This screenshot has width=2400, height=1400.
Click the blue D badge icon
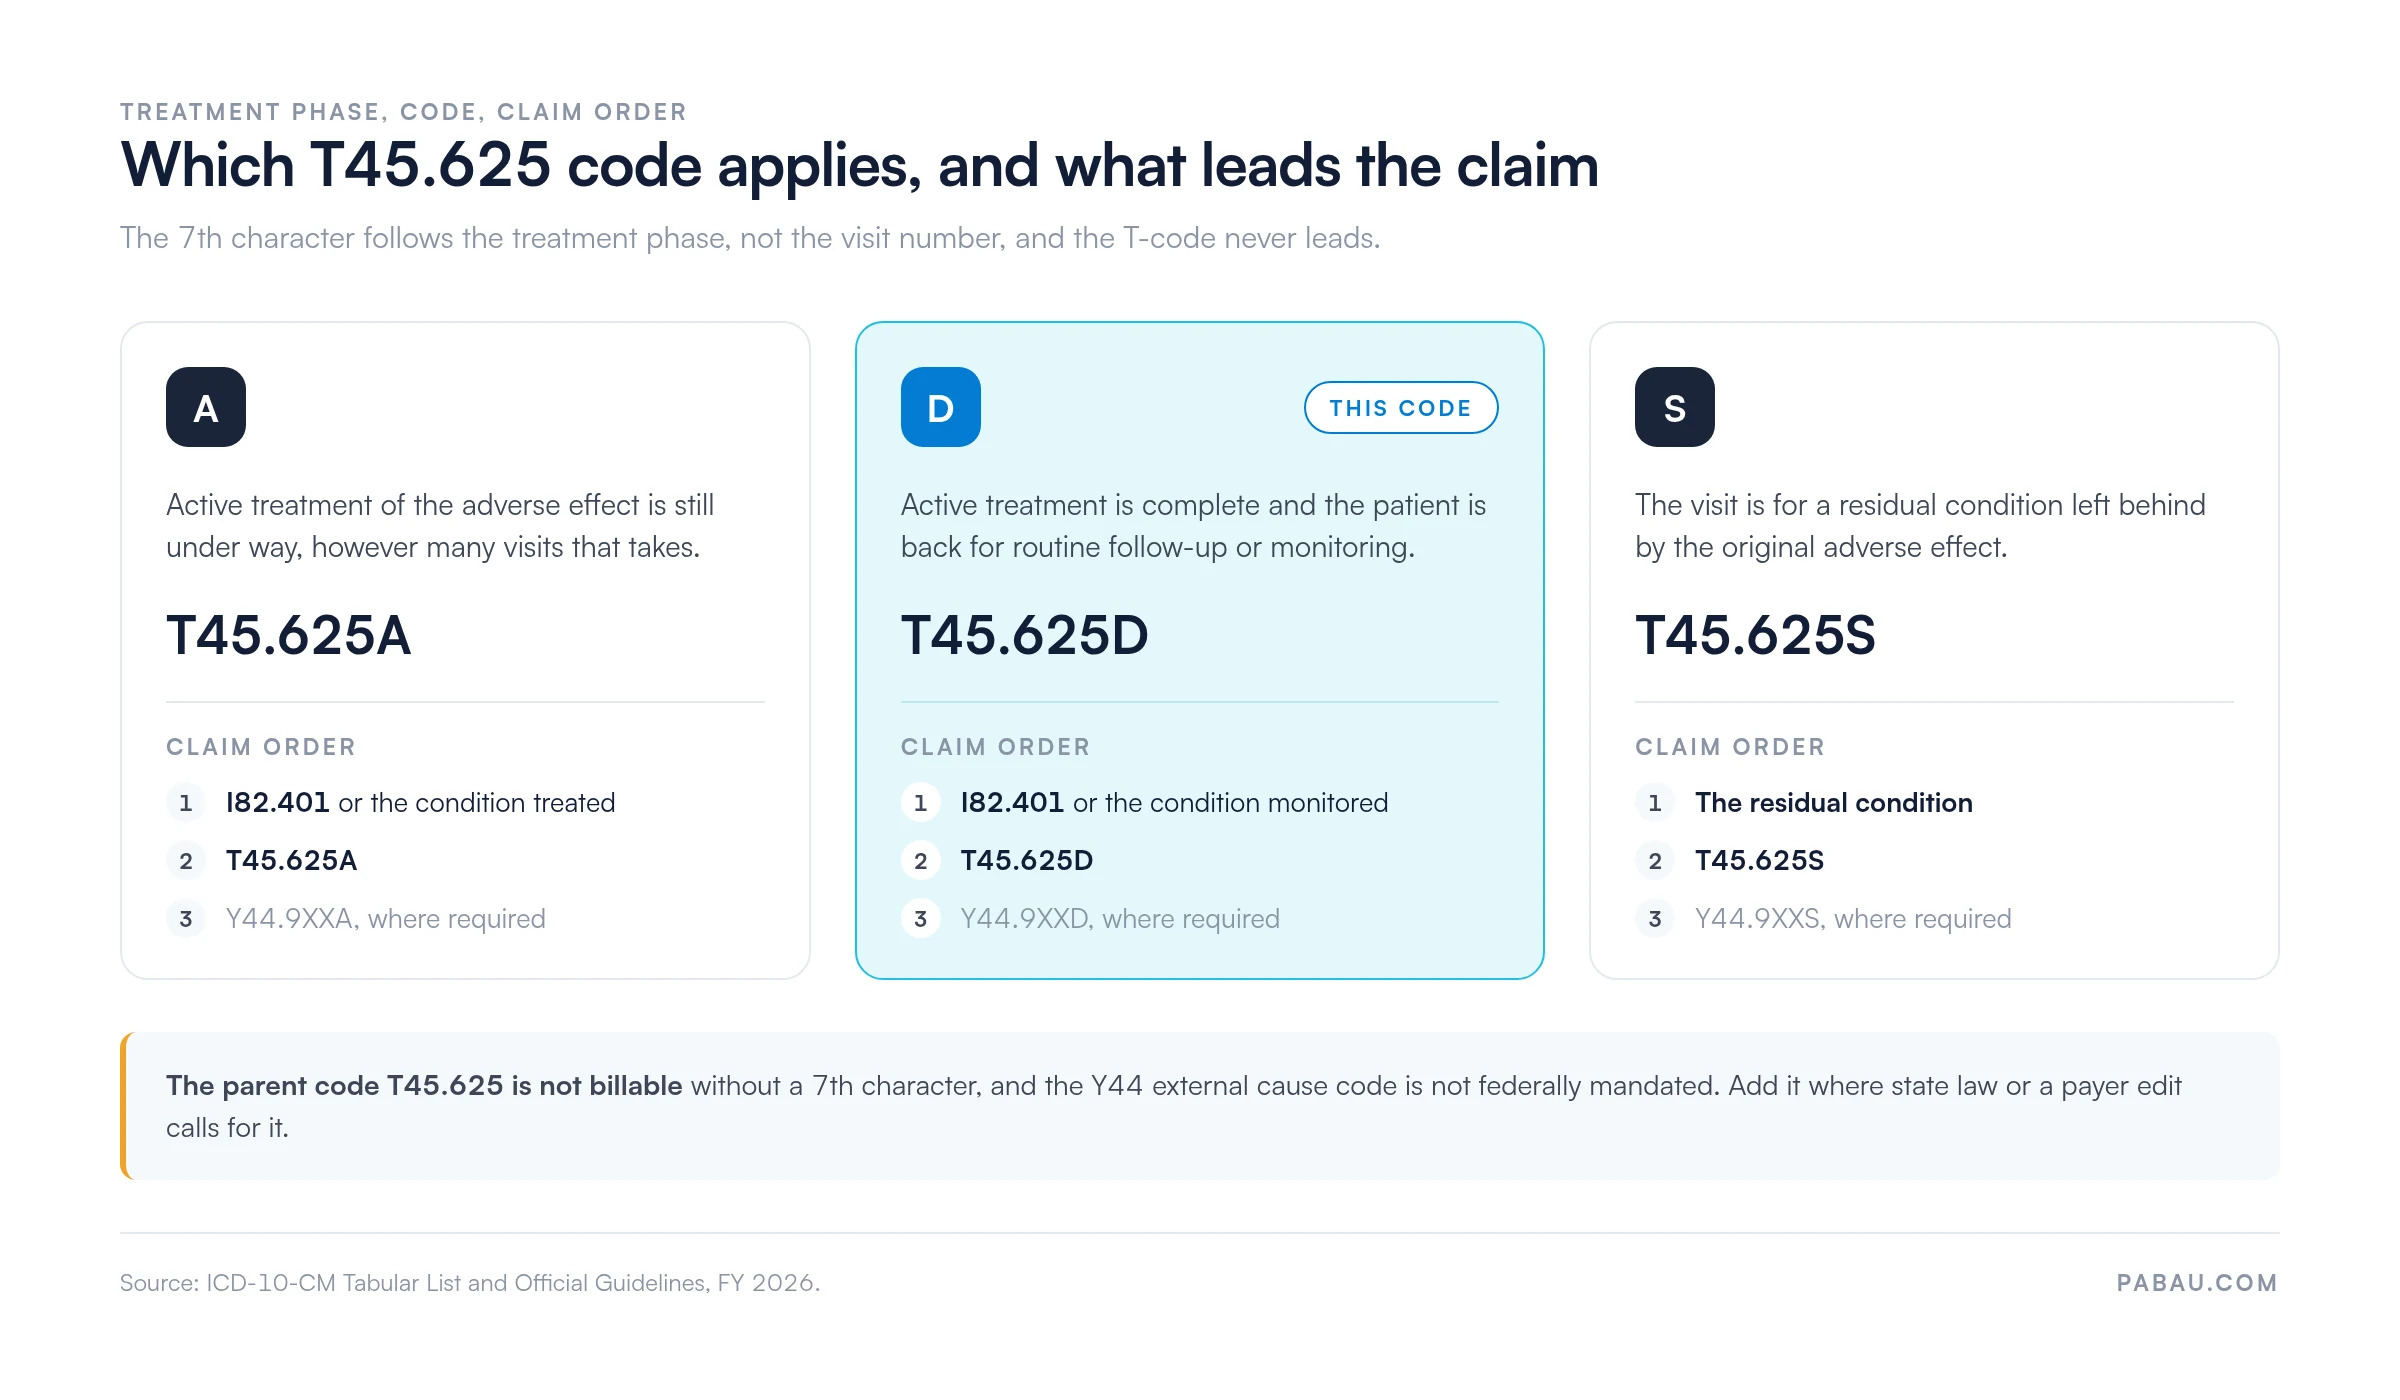click(x=940, y=407)
